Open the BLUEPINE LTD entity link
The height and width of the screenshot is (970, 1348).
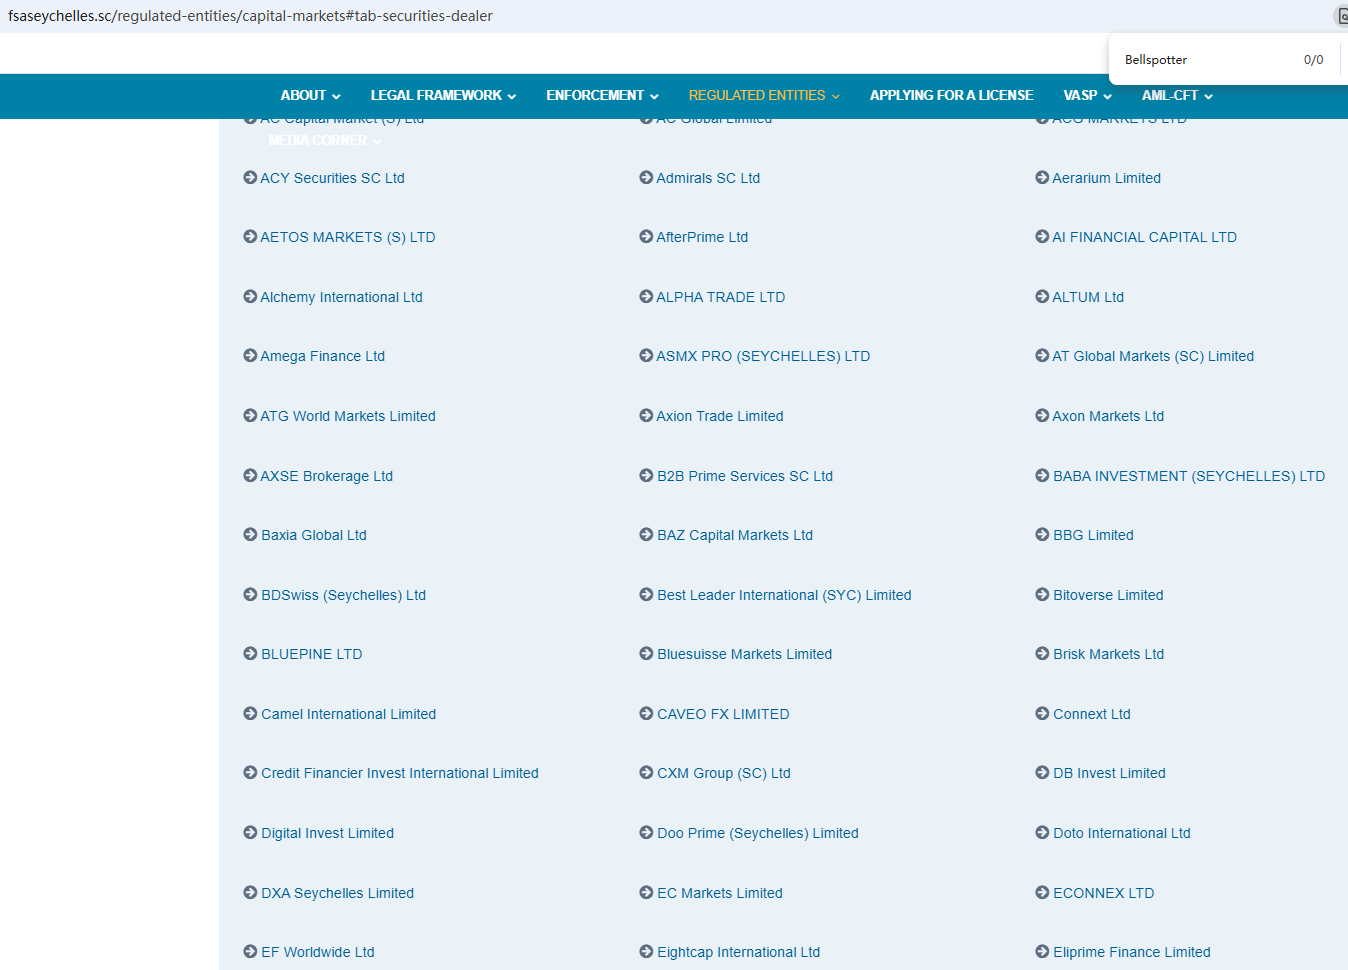[312, 654]
